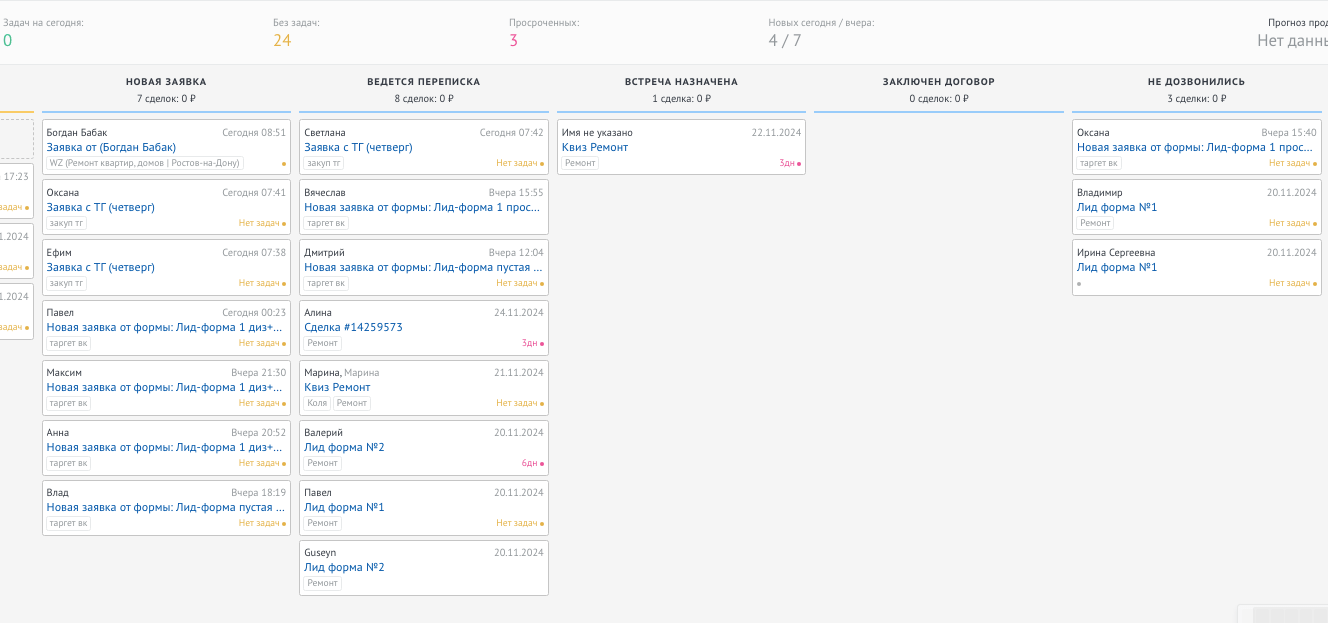
Task: Select the 'Заключен договор' stage header
Action: point(939,82)
